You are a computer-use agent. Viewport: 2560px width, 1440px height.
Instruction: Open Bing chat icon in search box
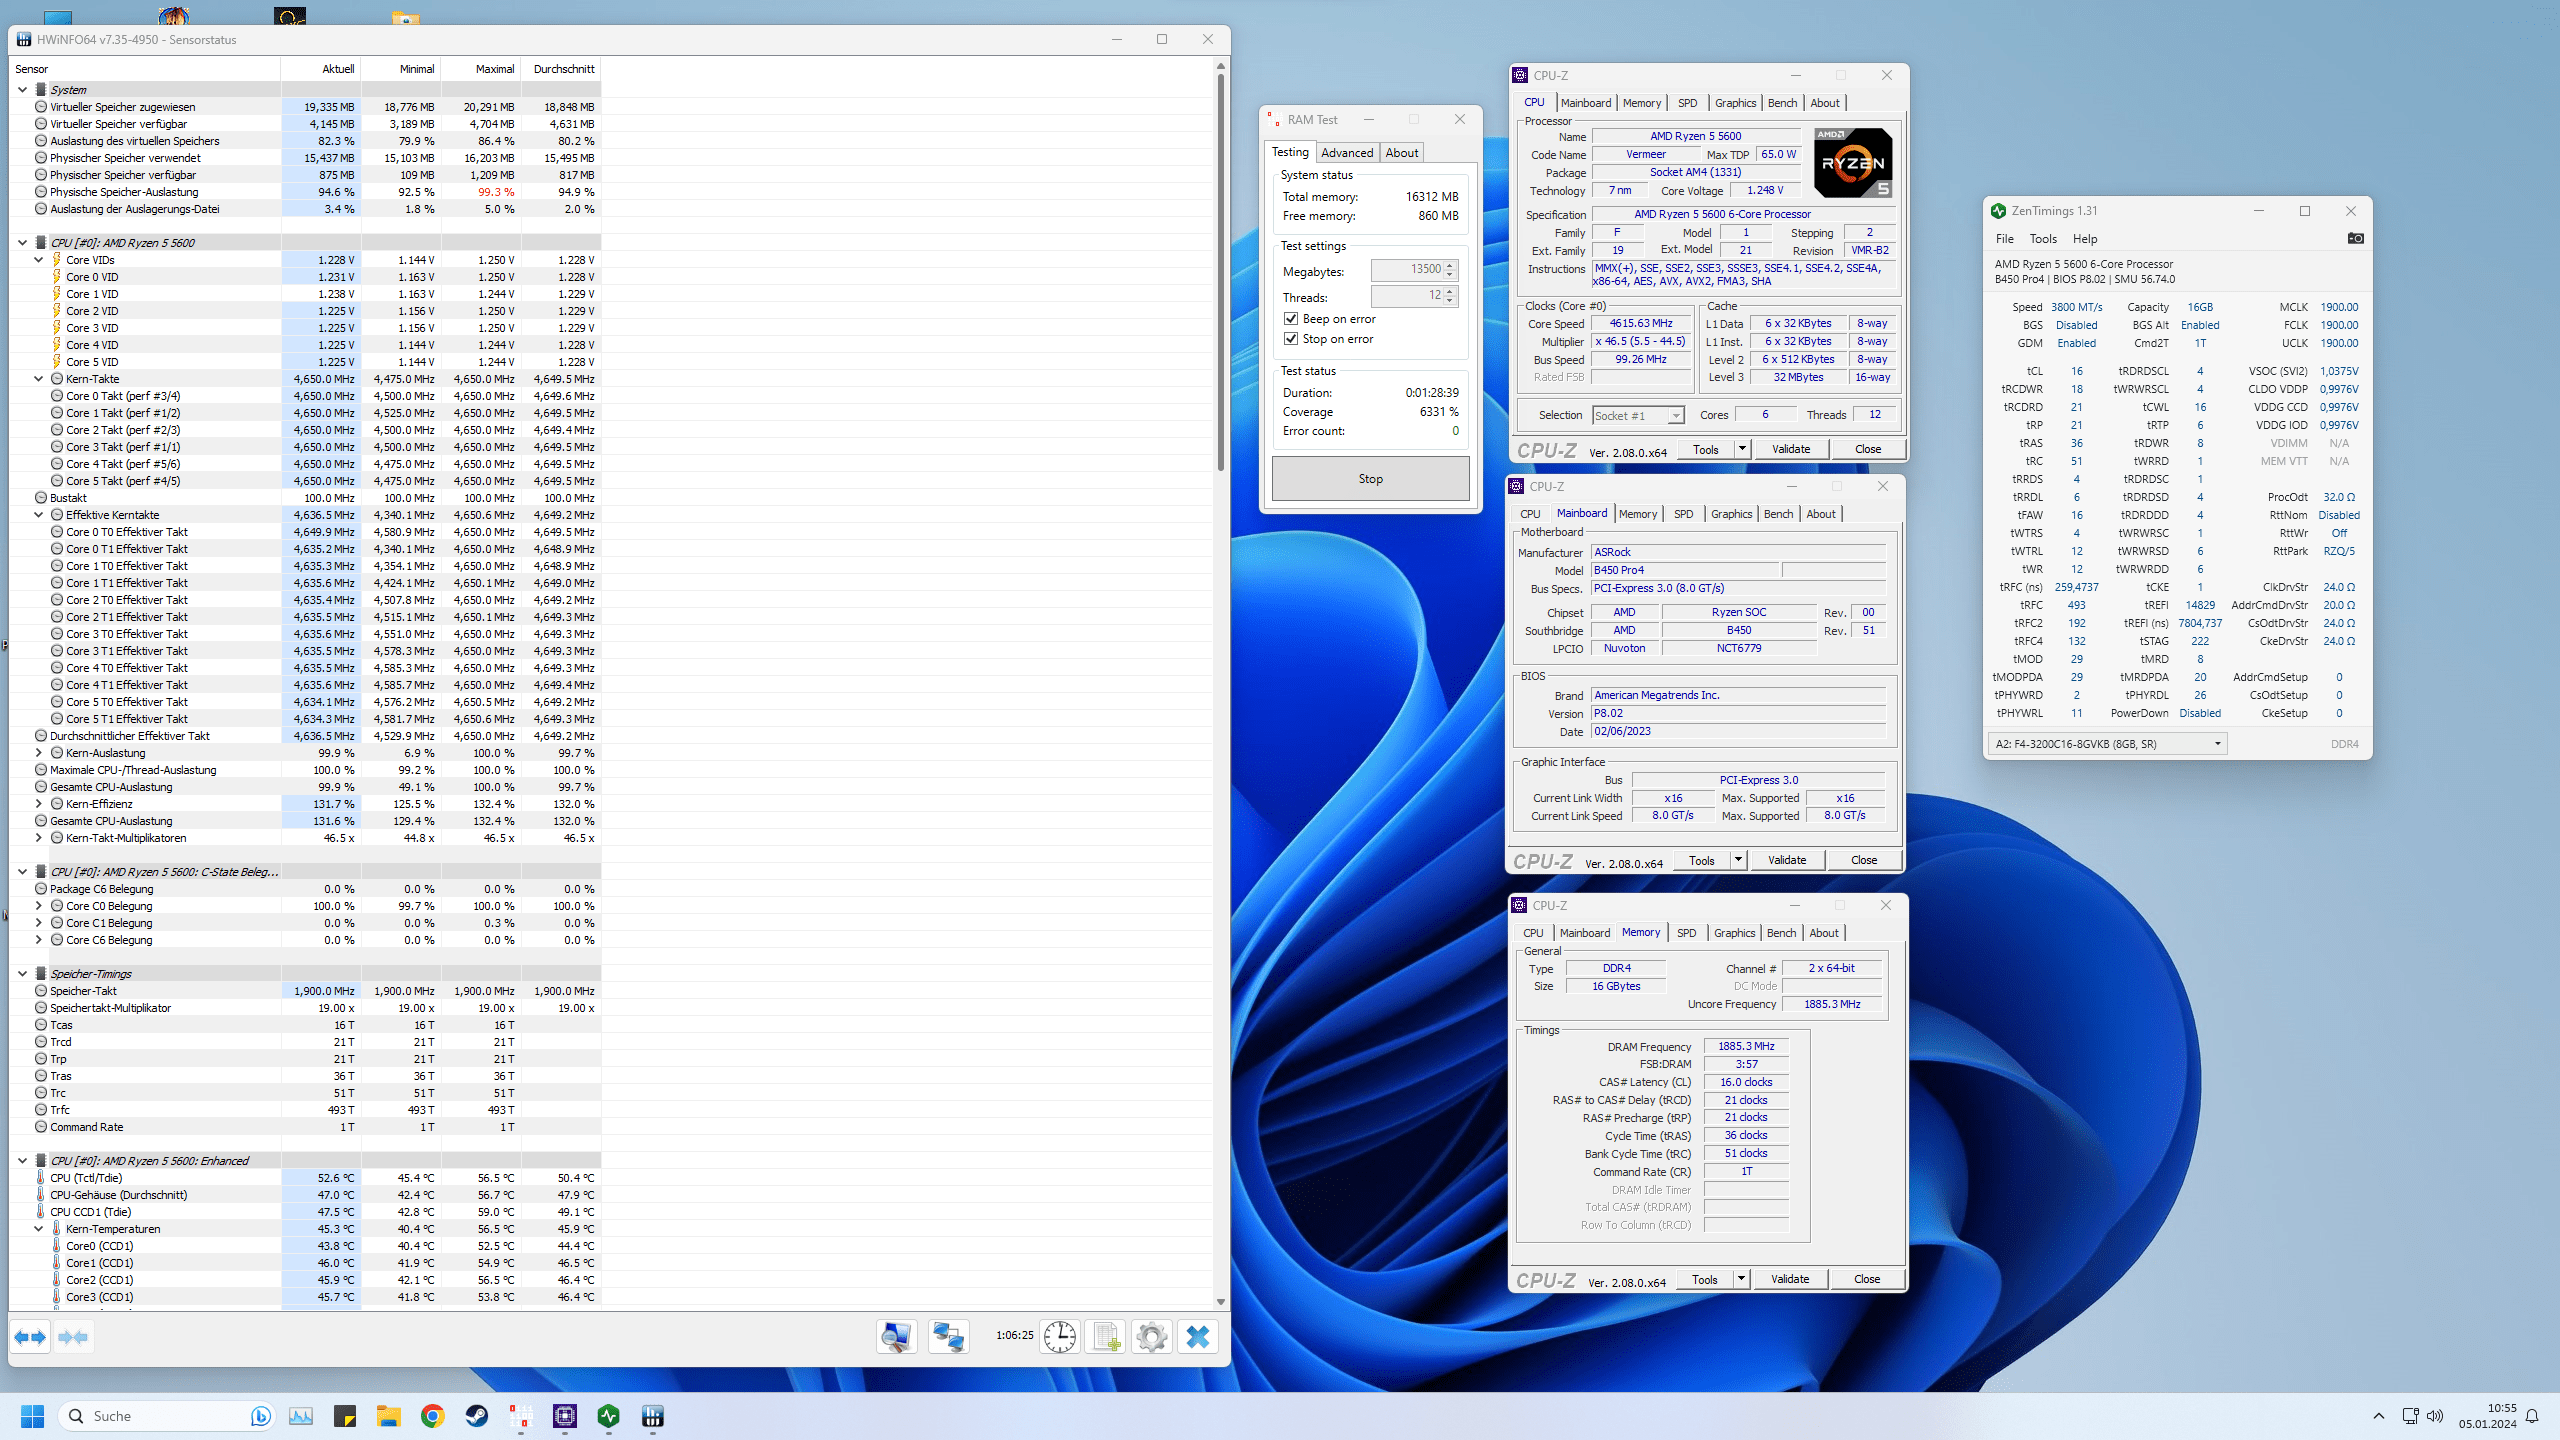click(260, 1416)
